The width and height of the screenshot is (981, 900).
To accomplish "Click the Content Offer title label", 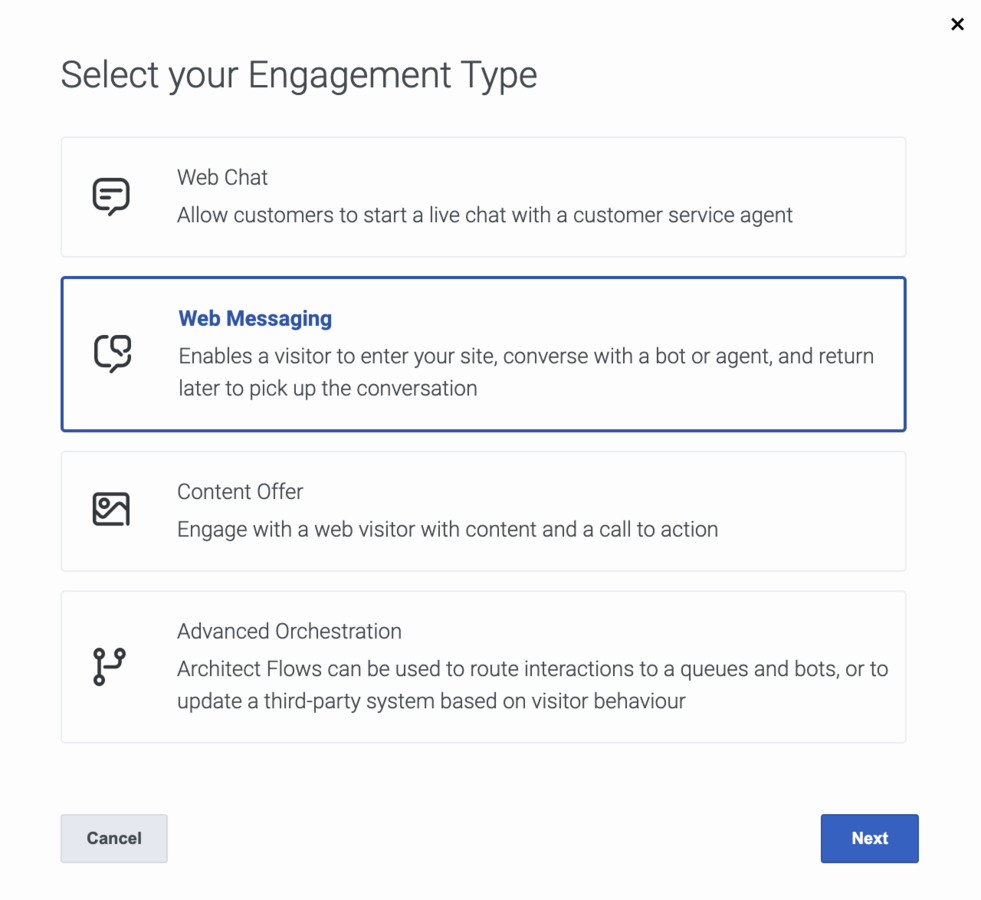I will coord(240,492).
